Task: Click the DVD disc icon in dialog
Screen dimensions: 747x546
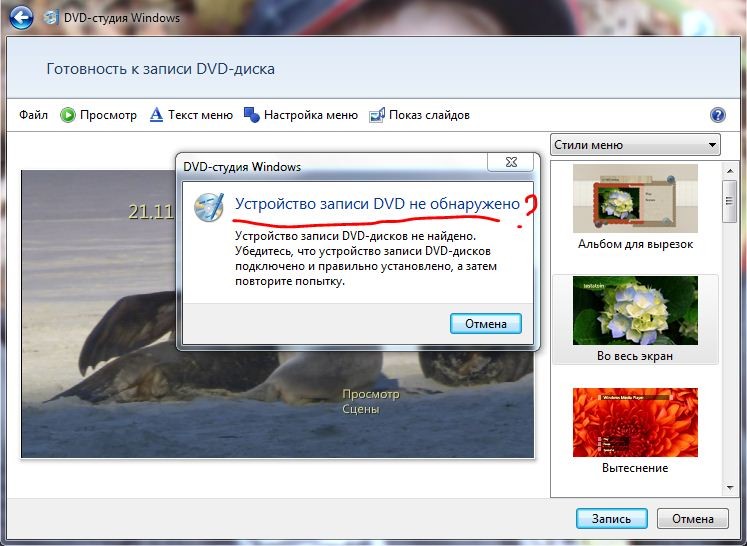Action: pos(209,205)
